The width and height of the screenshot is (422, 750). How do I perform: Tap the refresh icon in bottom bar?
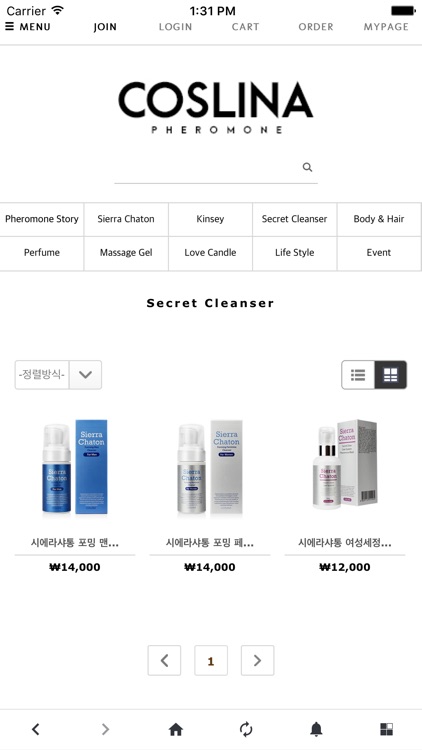point(246,729)
